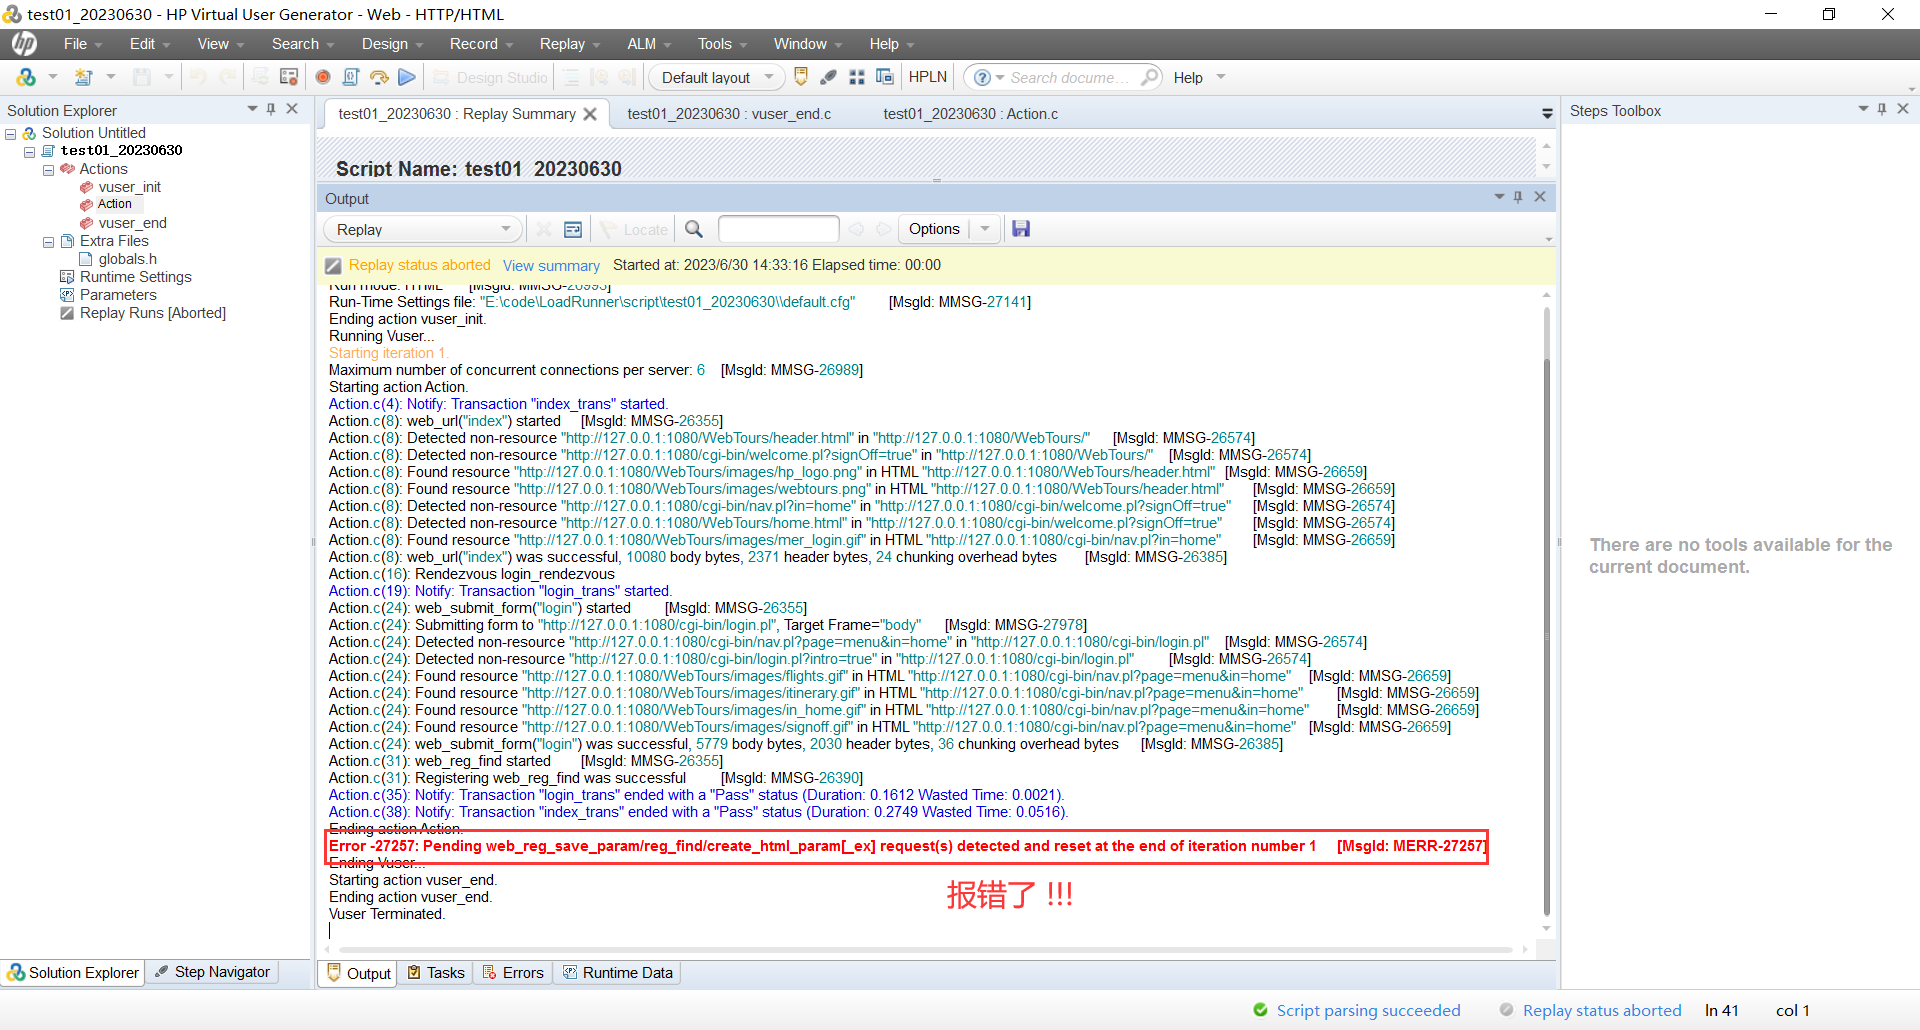Open the Tools menu

tap(722, 44)
